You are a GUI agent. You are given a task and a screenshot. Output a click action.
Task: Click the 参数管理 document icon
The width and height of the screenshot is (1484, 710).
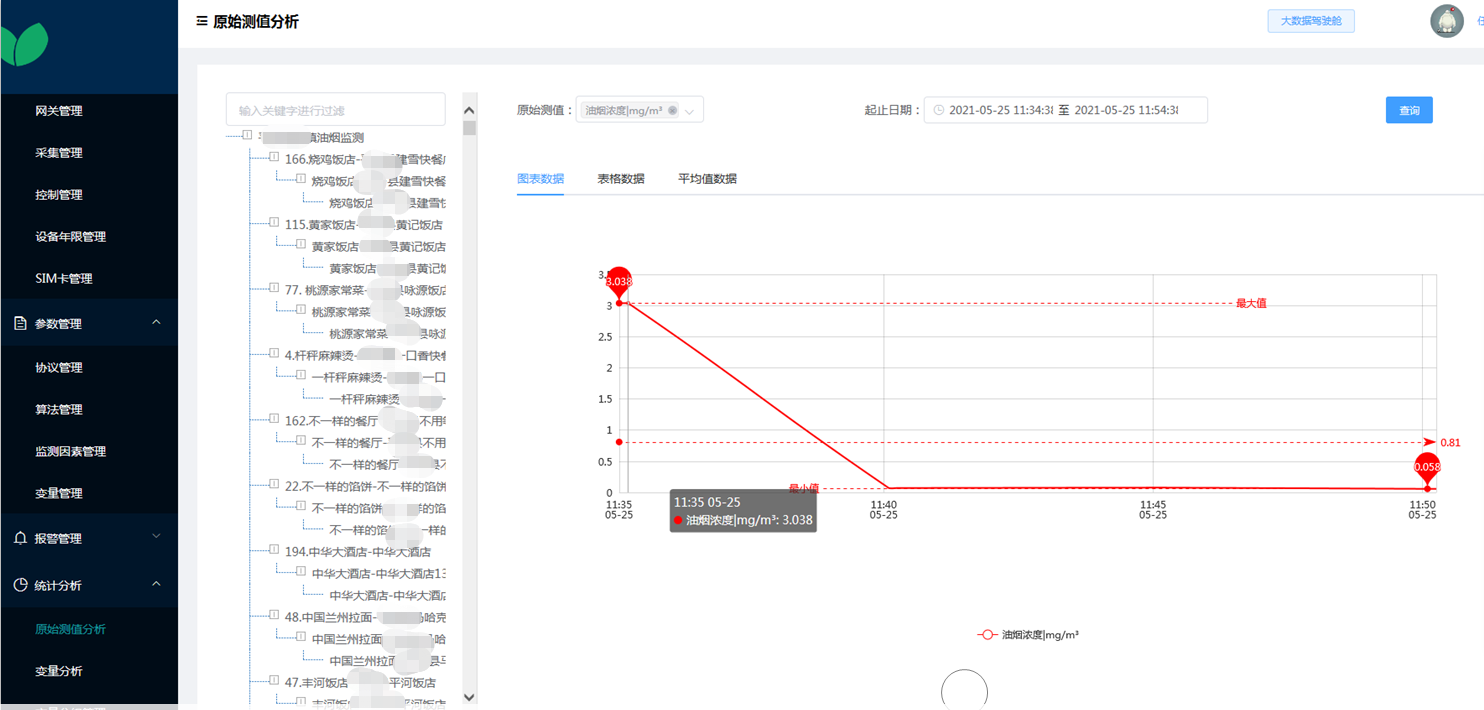[20, 323]
